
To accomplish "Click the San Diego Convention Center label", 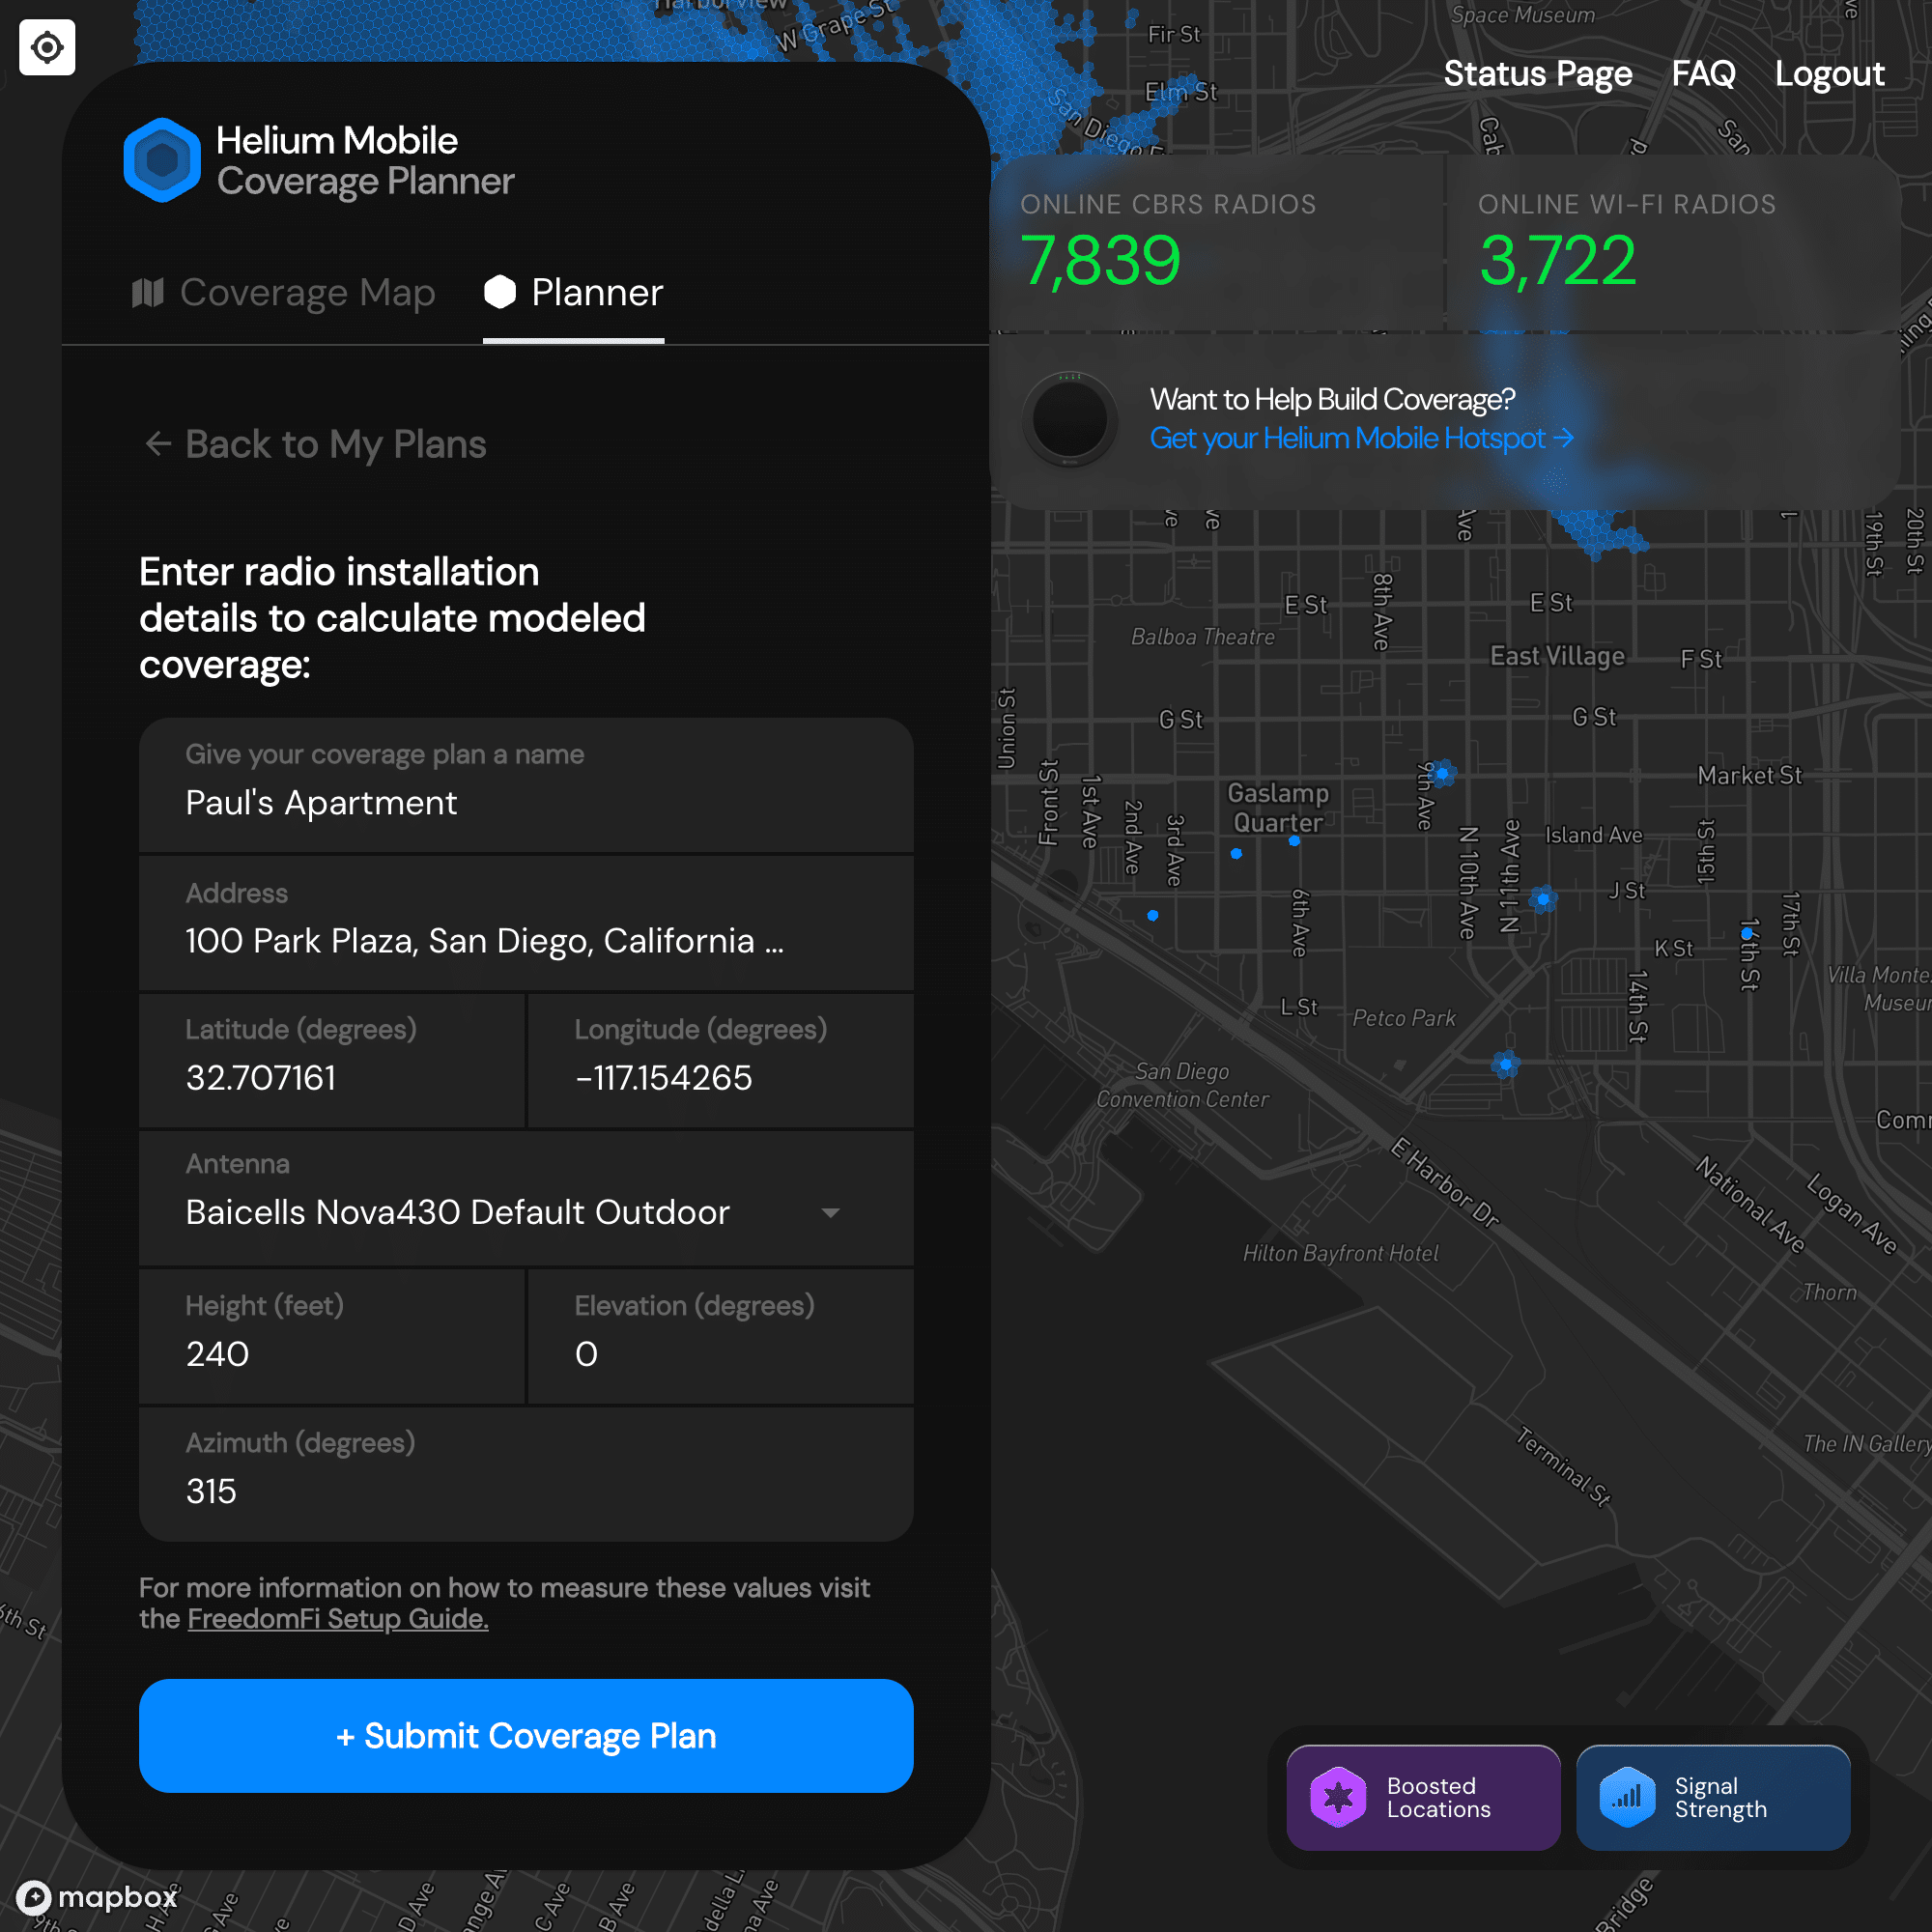I will pos(1182,1085).
